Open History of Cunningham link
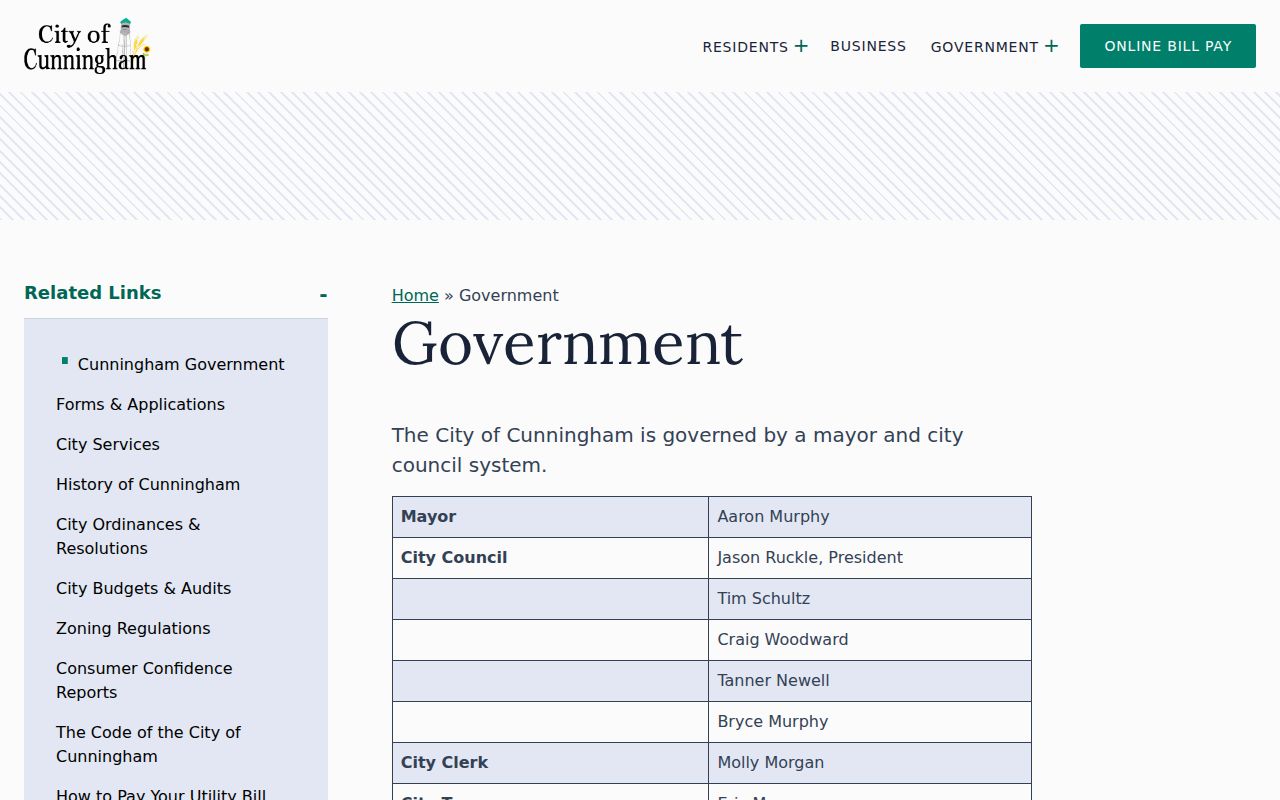The height and width of the screenshot is (800, 1280). tap(148, 484)
